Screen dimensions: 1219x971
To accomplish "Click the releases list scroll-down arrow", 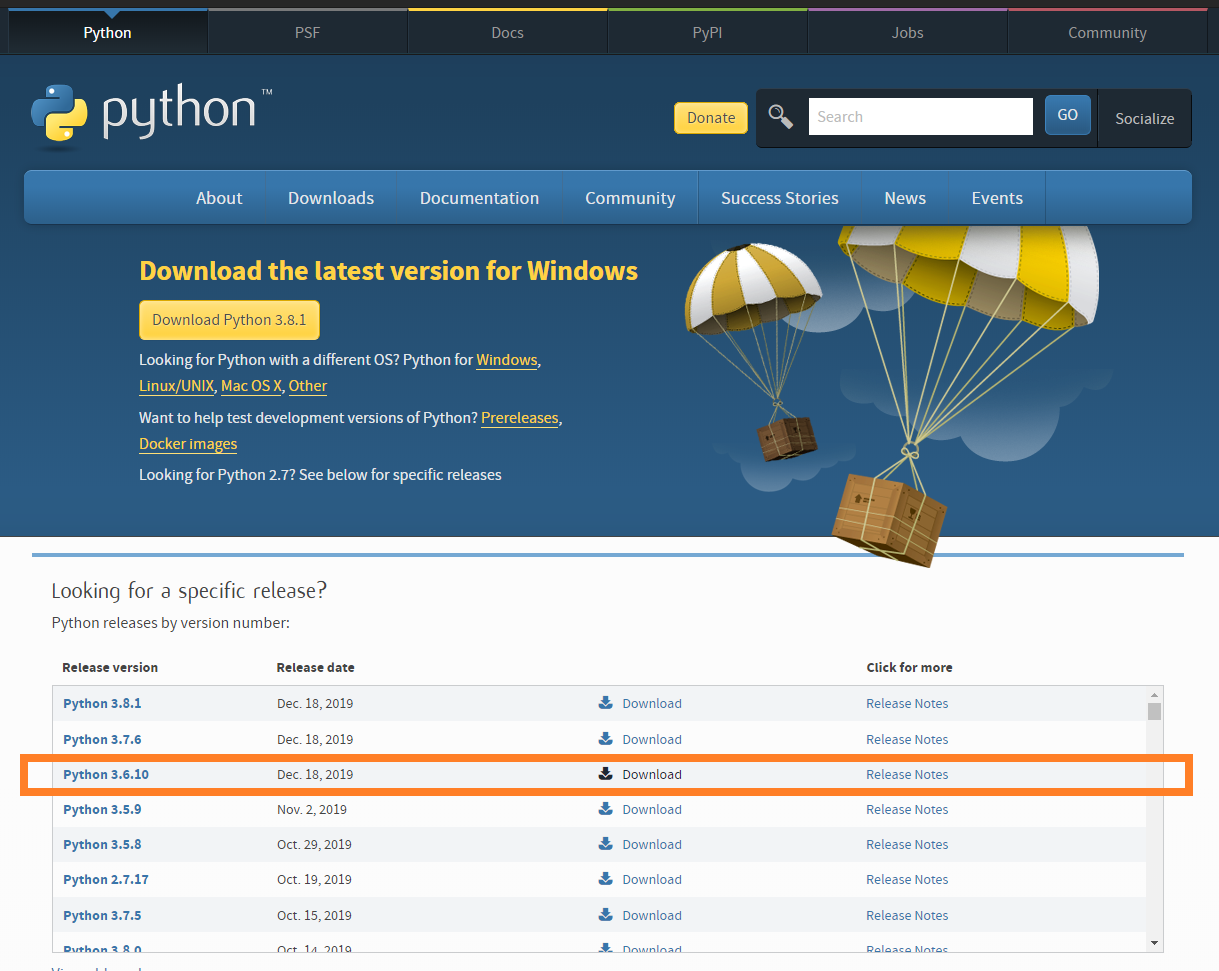I will 1154,943.
